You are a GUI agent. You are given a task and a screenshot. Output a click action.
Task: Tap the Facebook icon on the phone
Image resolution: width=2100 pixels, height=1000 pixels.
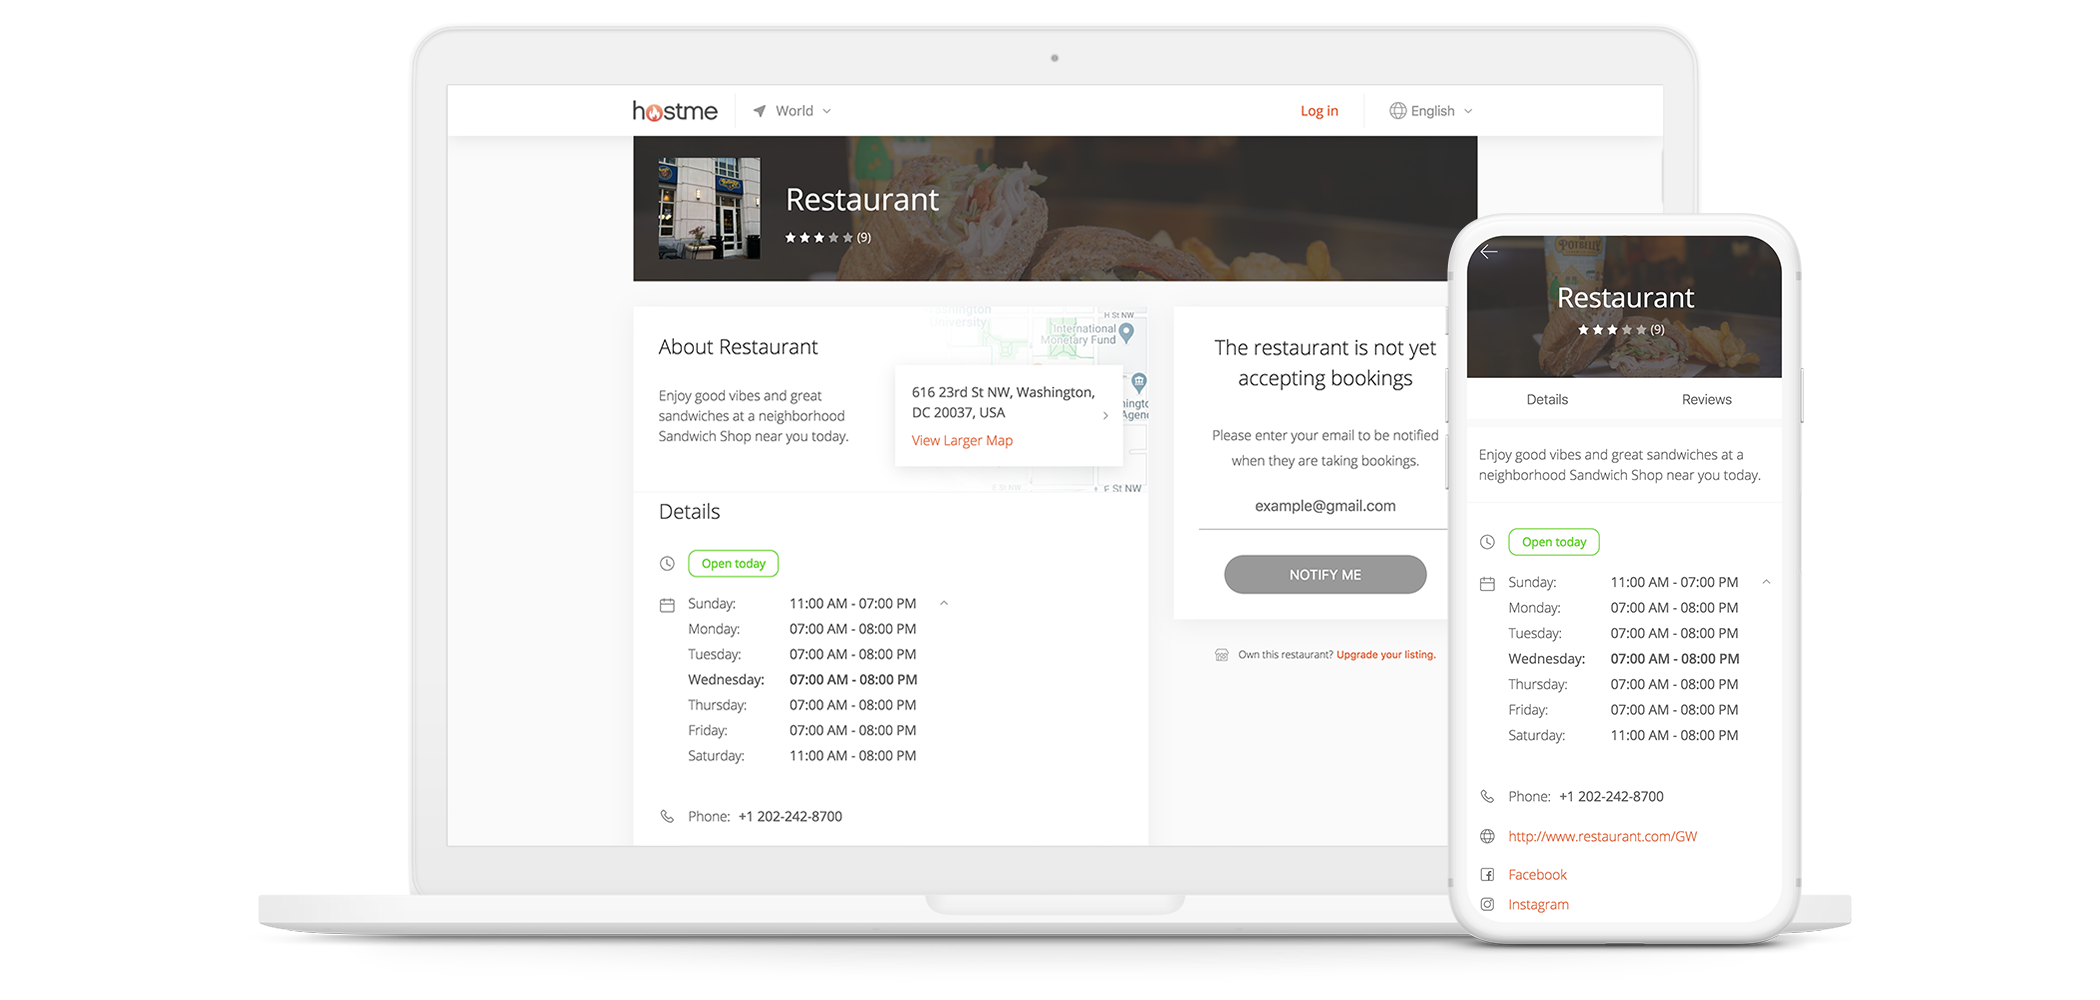(1487, 875)
